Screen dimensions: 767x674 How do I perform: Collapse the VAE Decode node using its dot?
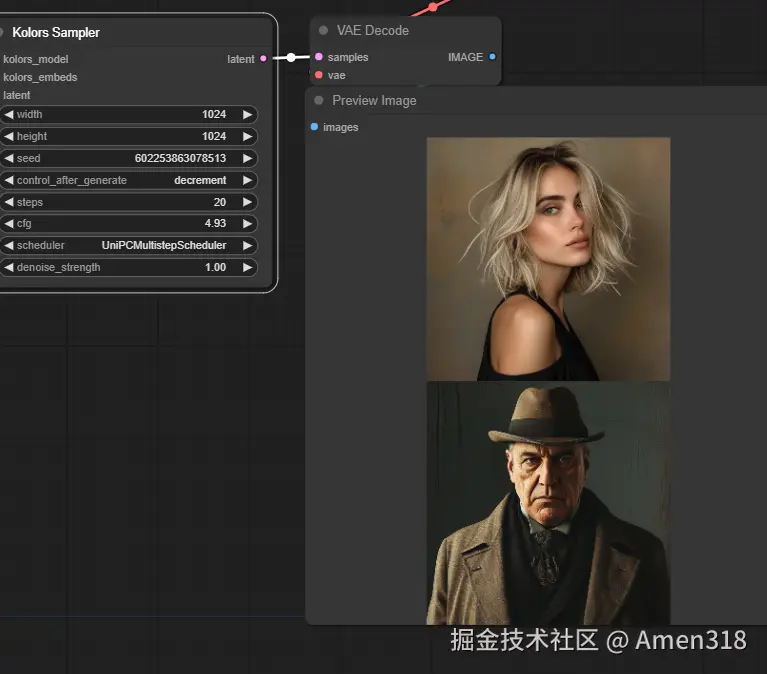(x=323, y=31)
